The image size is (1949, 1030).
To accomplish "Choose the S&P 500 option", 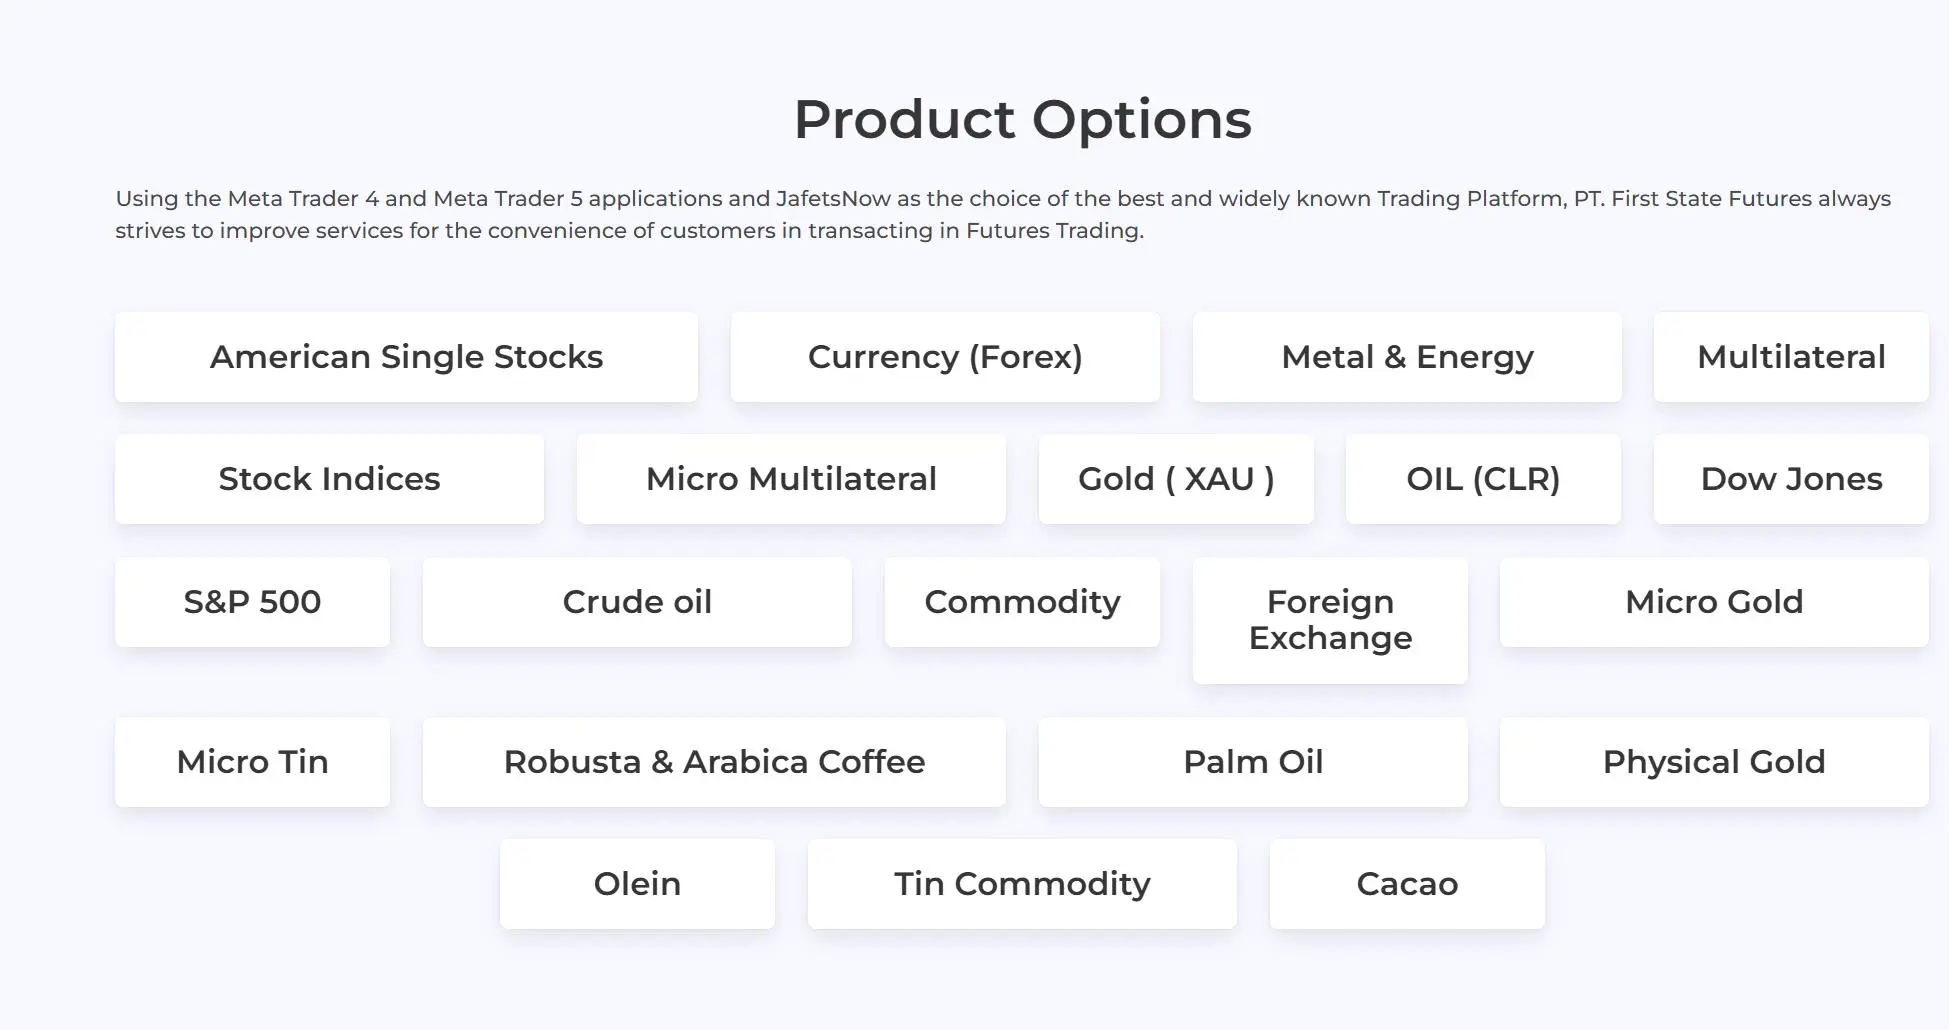I will [x=252, y=602].
